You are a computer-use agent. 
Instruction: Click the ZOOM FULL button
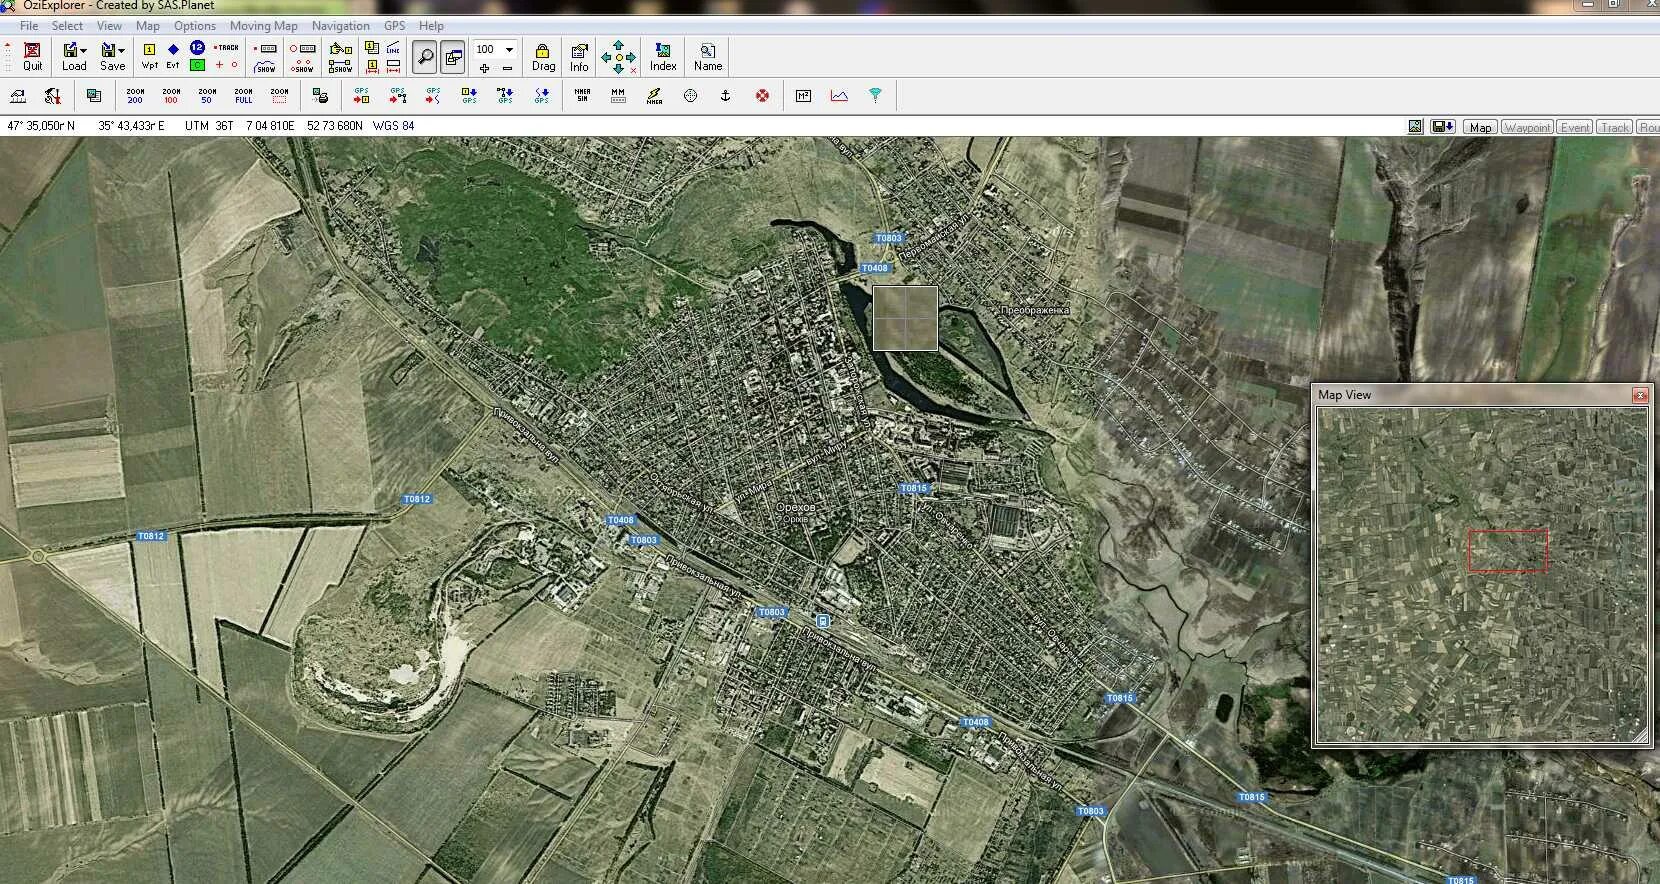click(x=243, y=95)
